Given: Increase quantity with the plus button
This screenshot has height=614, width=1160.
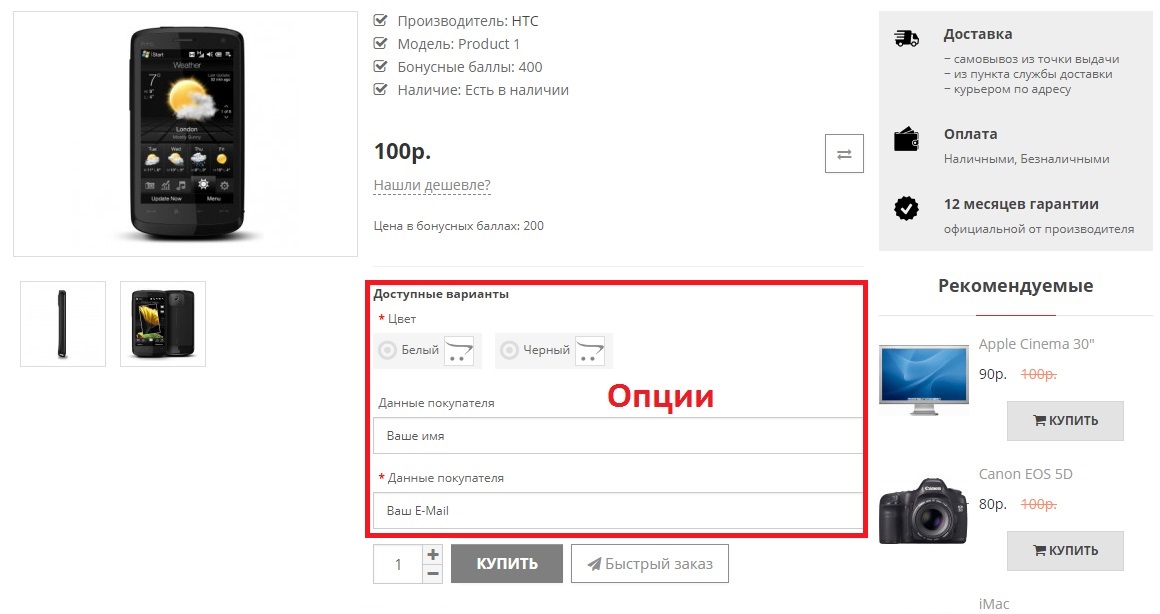Looking at the screenshot, I should (x=432, y=554).
